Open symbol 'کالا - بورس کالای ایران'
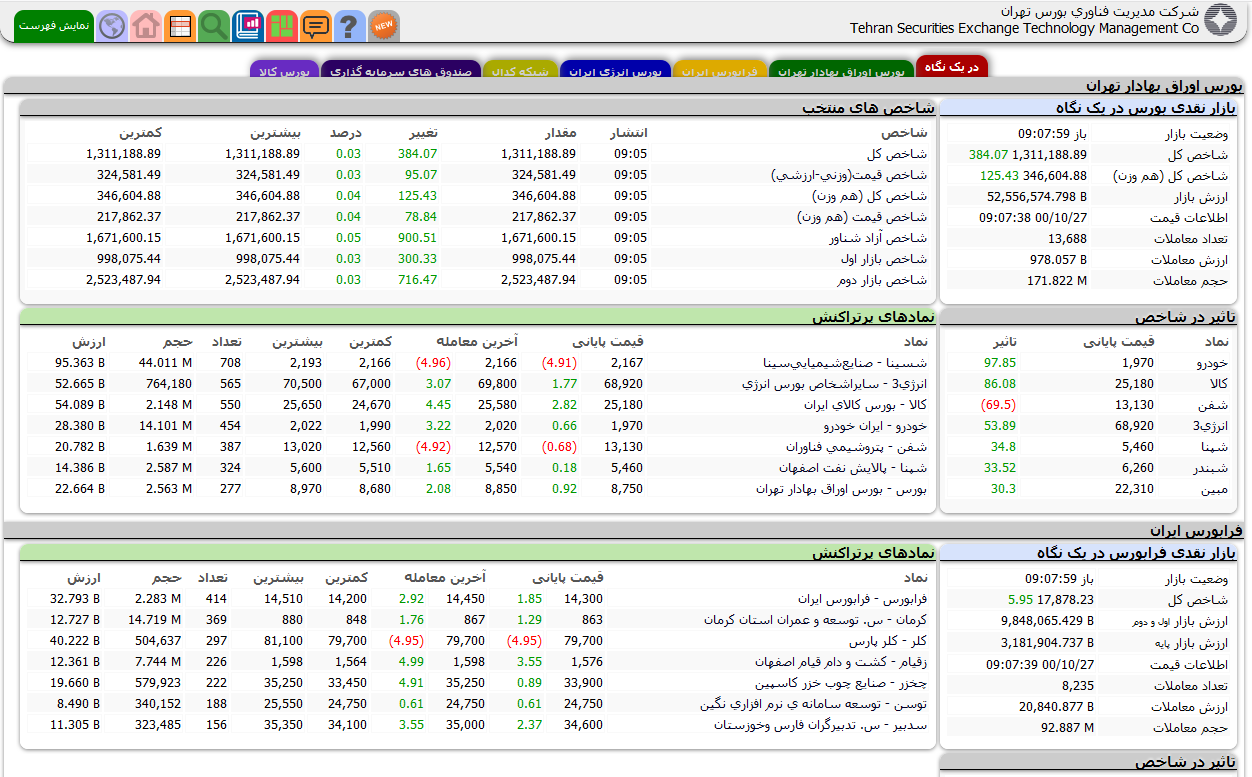Image resolution: width=1252 pixels, height=777 pixels. coord(865,405)
